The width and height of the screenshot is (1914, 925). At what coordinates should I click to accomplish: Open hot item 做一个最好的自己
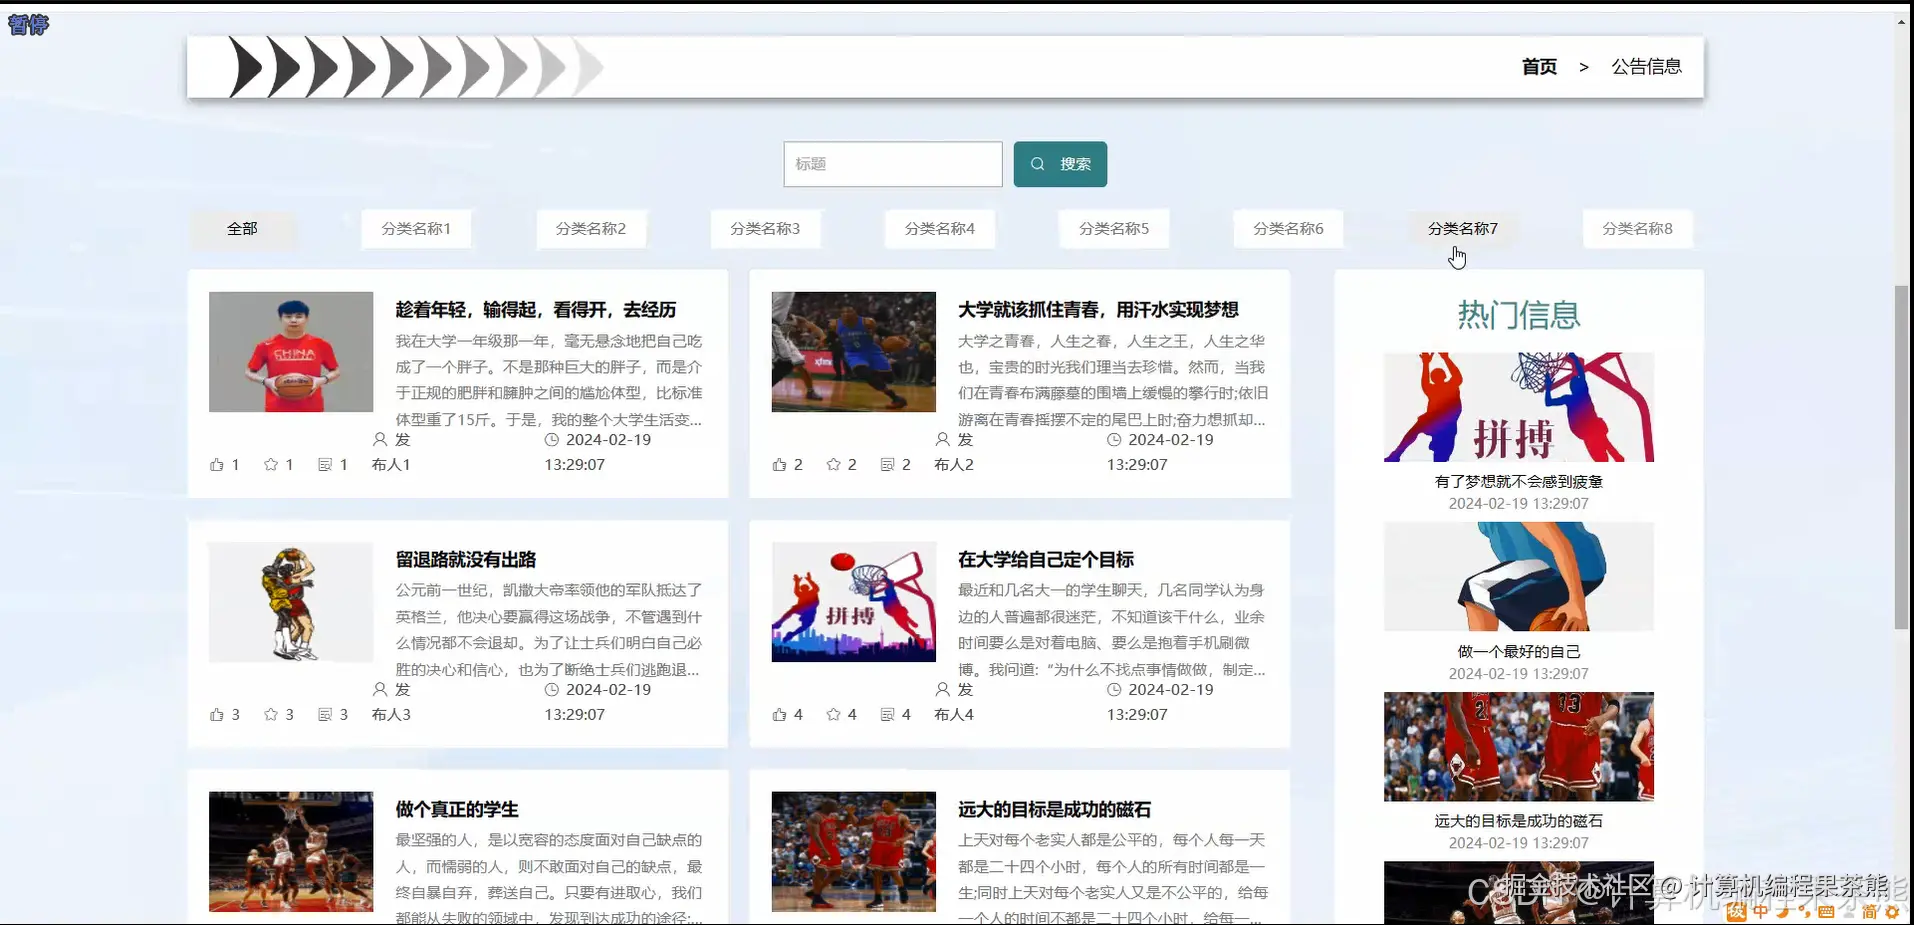(1519, 652)
